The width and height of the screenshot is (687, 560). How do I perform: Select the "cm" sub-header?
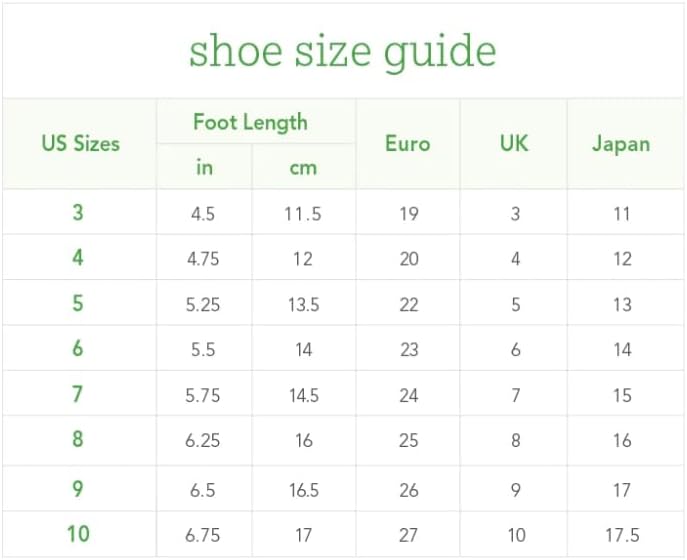coord(303,167)
